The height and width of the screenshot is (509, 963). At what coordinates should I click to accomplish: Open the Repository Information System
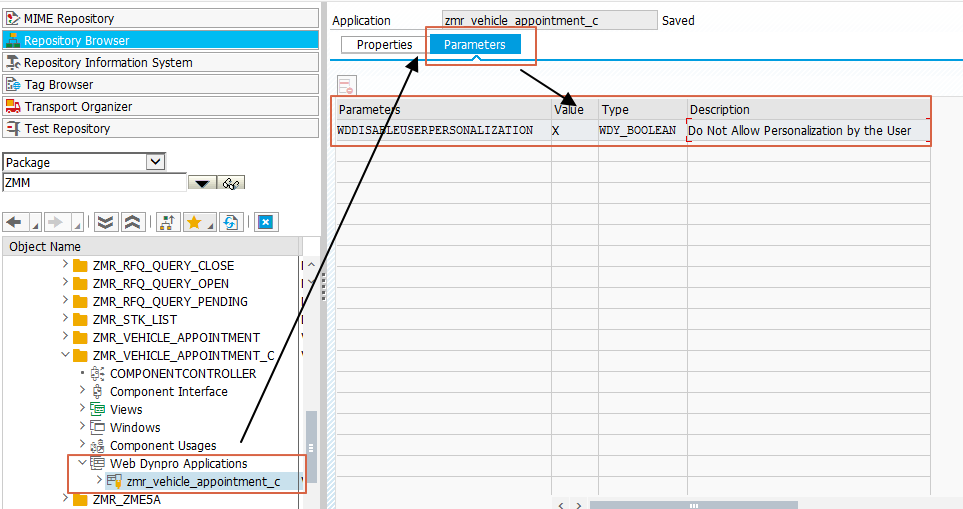[x=160, y=63]
